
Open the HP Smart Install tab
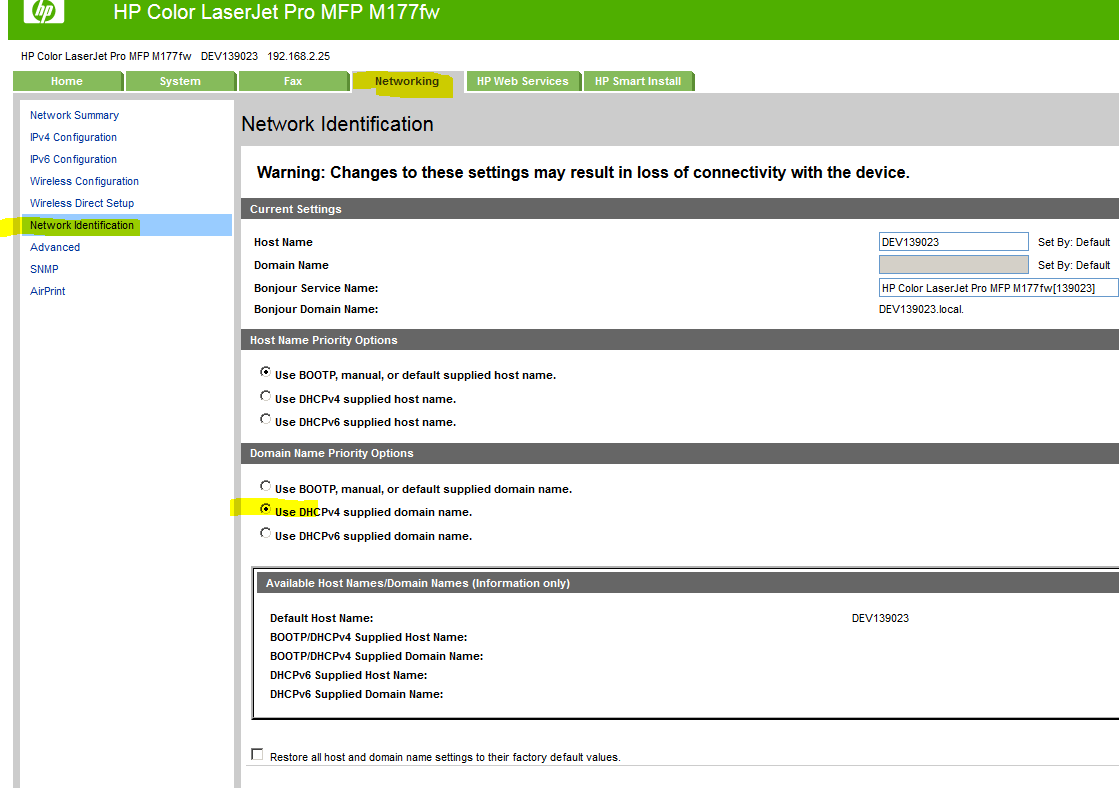638,81
